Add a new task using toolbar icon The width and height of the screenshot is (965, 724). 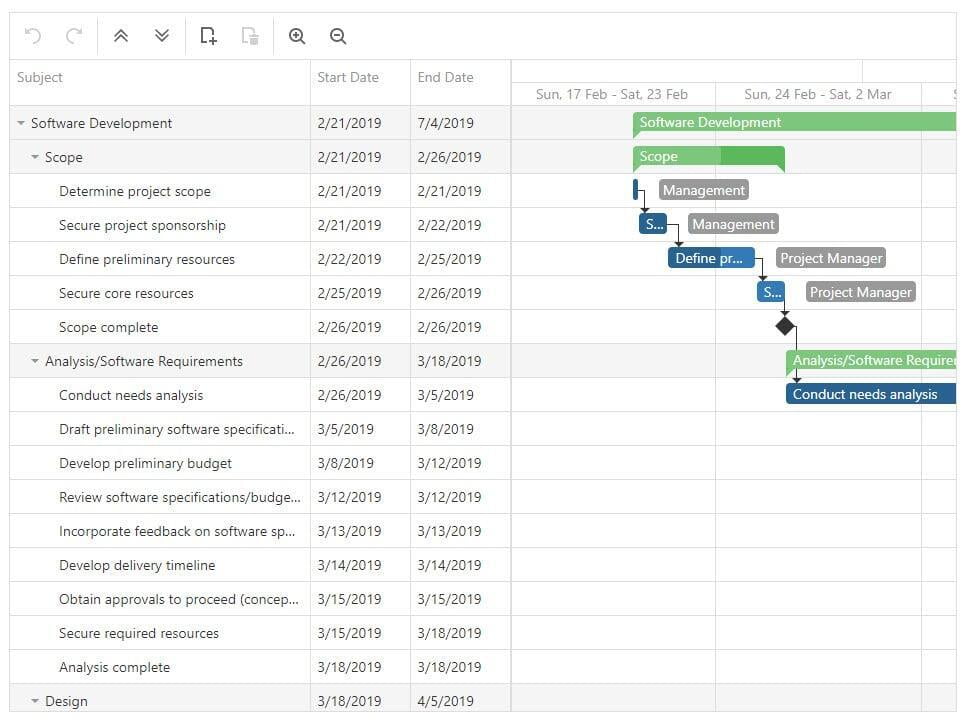[208, 36]
